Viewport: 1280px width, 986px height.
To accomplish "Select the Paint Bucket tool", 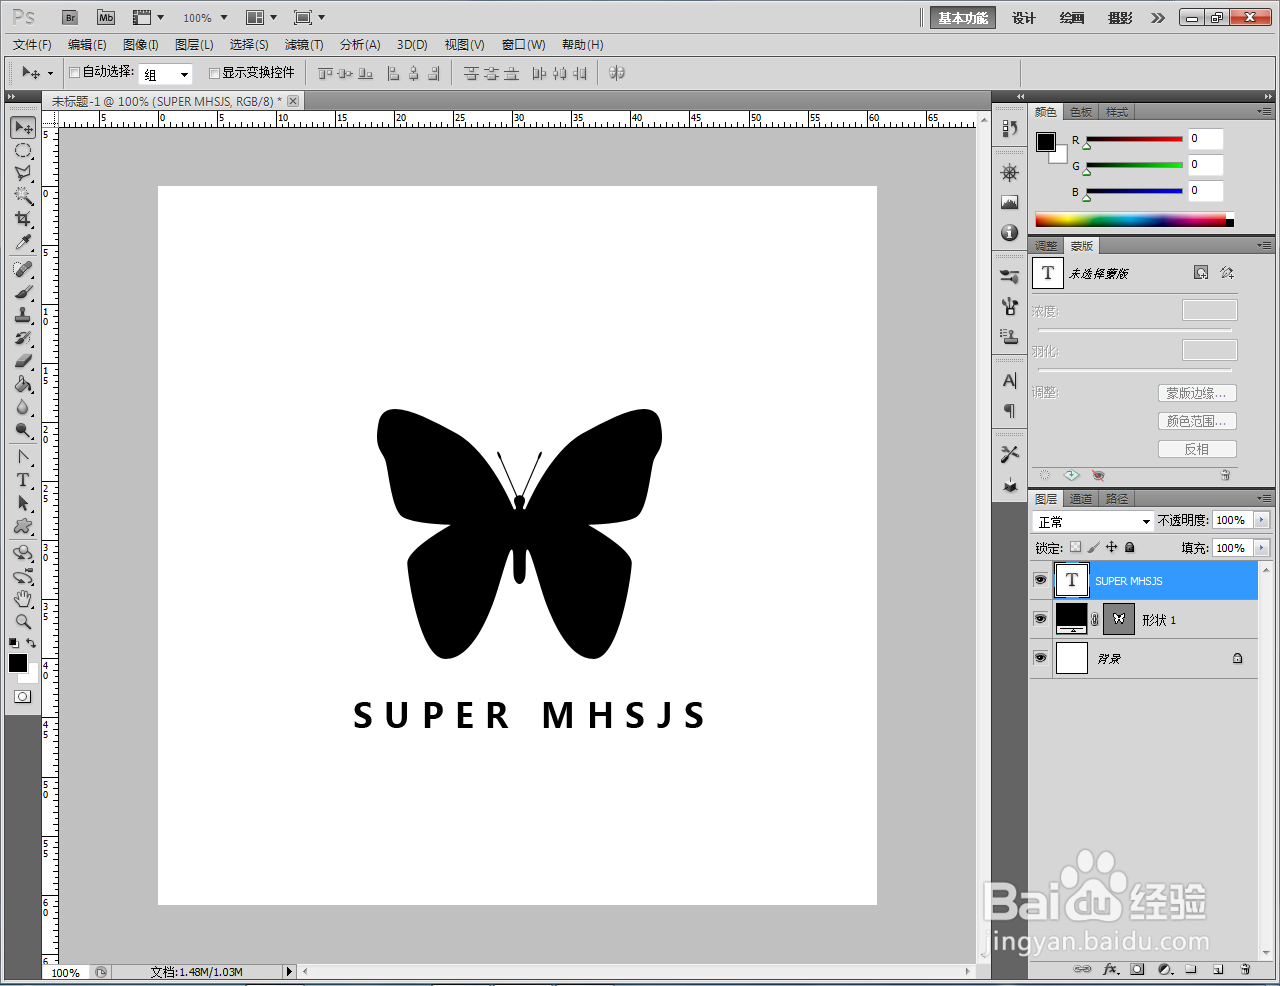I will 23,384.
